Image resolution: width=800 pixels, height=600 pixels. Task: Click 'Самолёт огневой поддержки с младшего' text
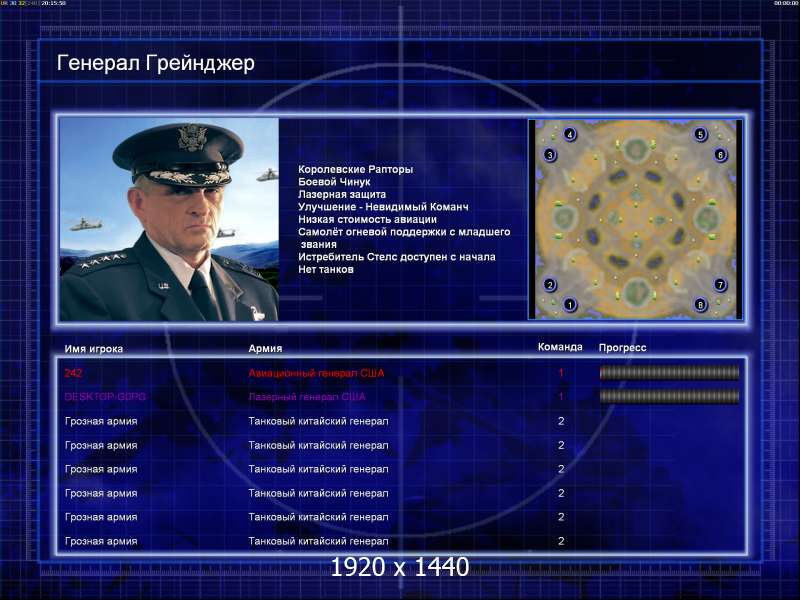(x=404, y=232)
